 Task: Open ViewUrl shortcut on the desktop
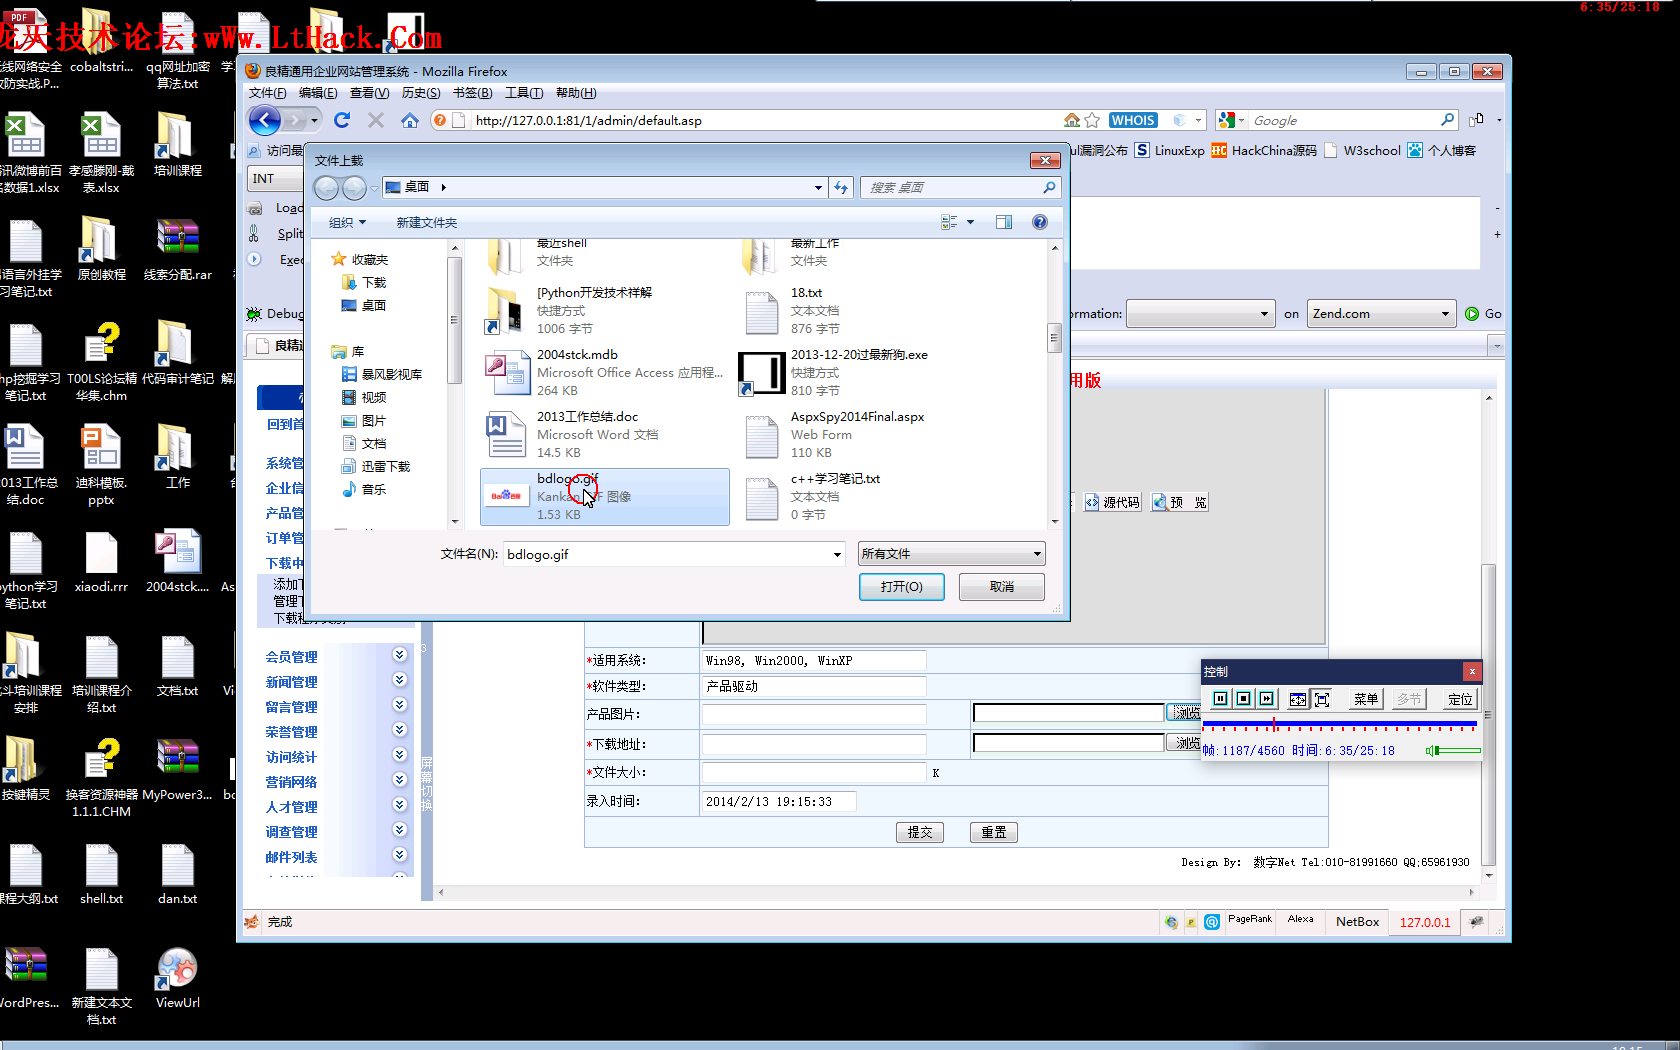(x=177, y=977)
